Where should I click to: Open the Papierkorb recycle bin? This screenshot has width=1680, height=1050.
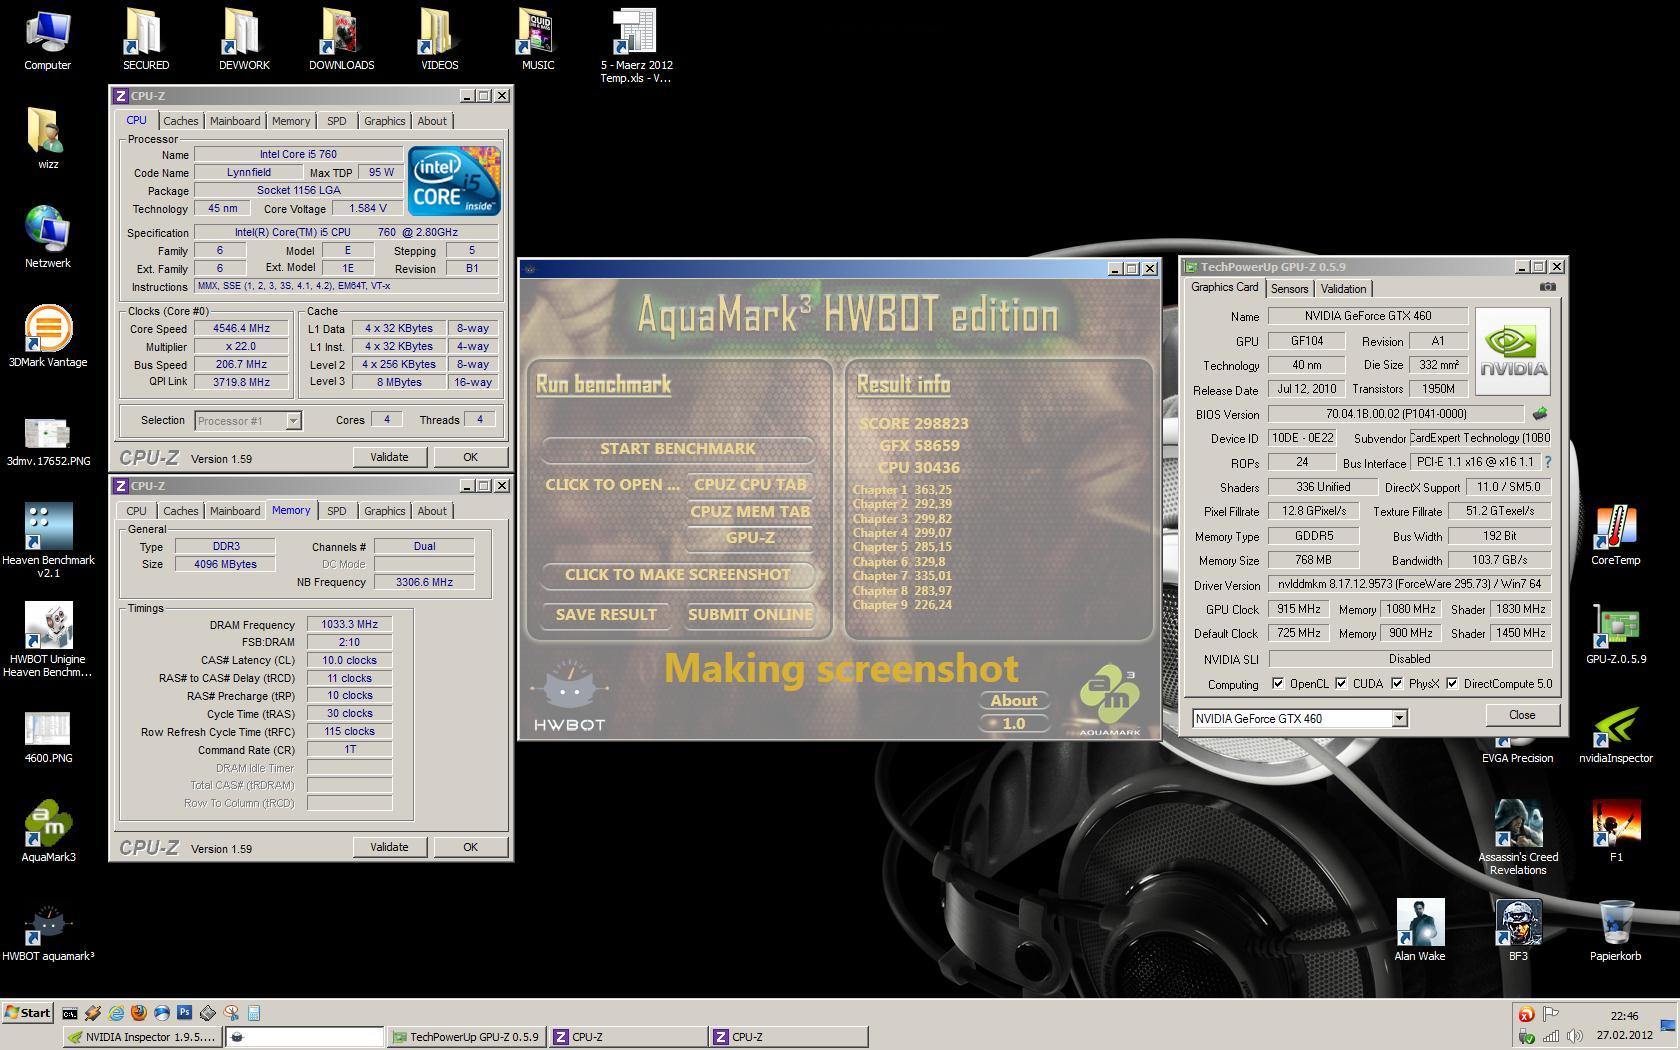coord(1616,930)
